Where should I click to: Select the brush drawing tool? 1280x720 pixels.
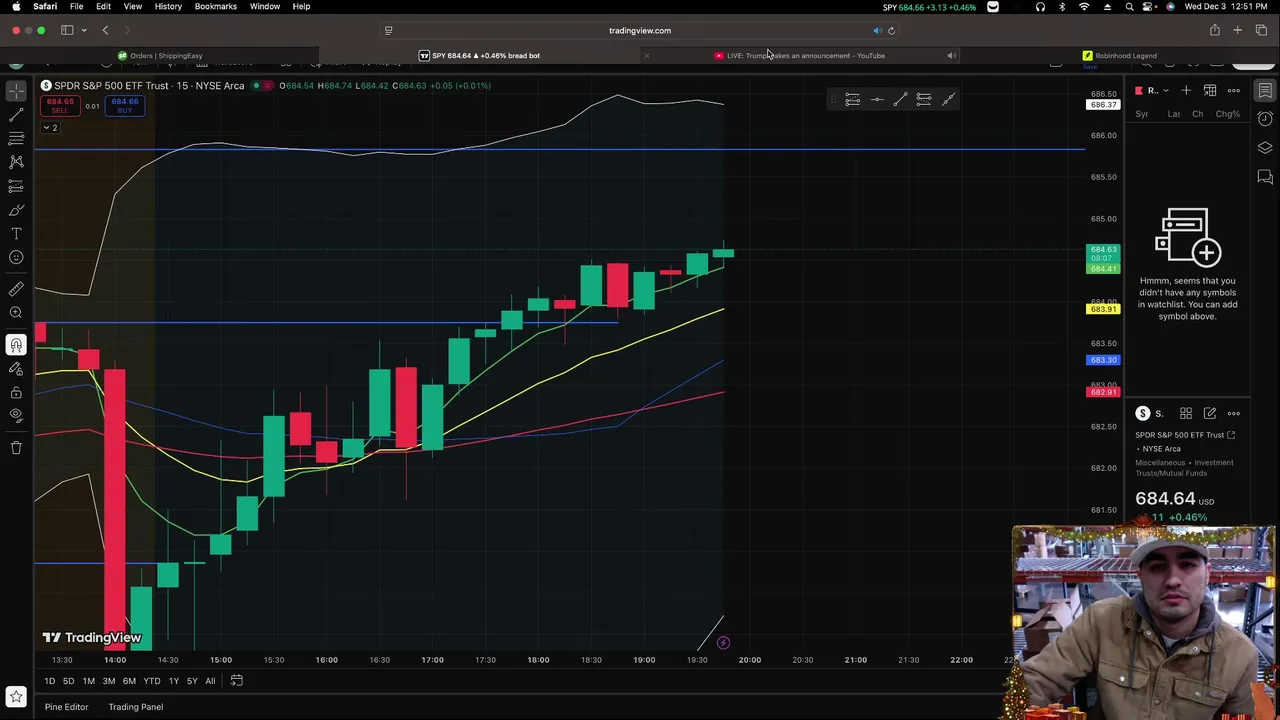point(16,210)
